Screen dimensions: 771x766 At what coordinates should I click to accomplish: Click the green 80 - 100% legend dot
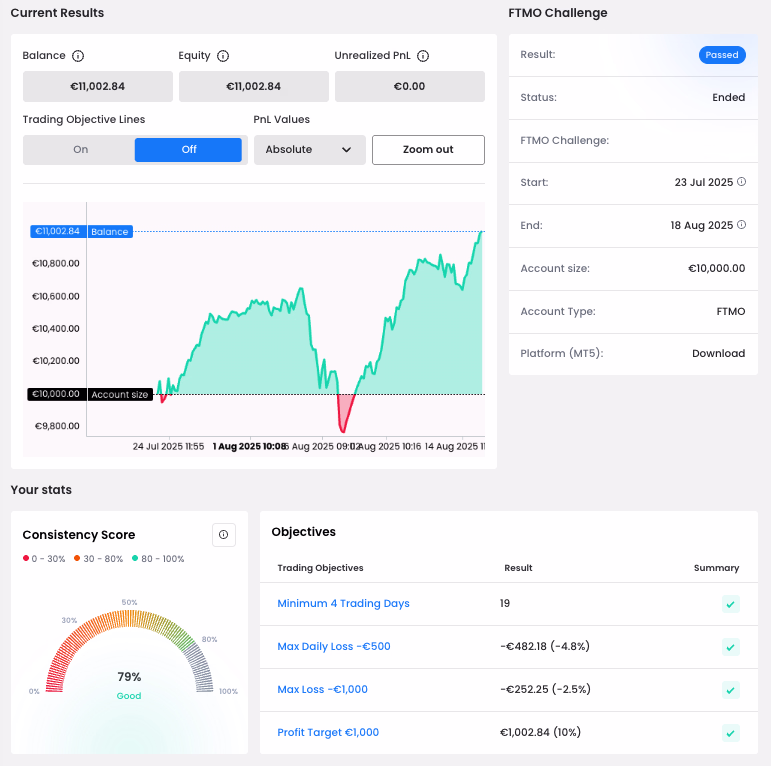tap(135, 558)
